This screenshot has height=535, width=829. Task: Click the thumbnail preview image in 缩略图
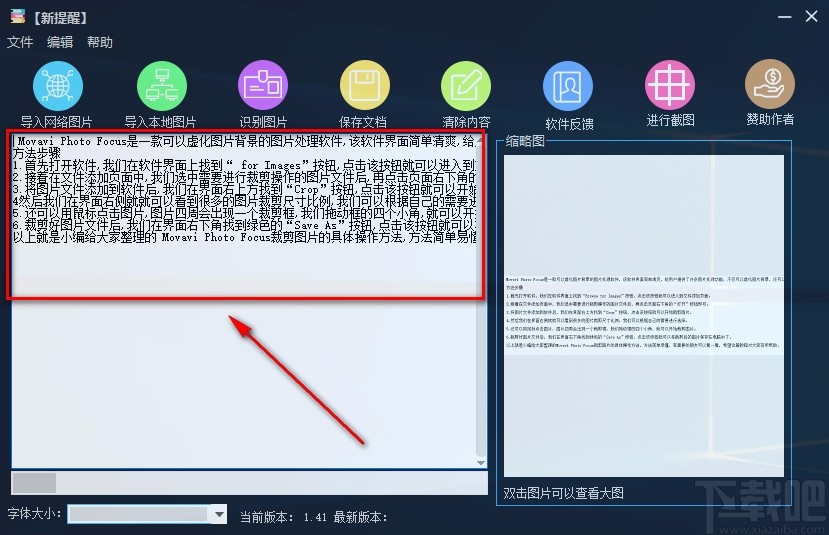tap(643, 316)
